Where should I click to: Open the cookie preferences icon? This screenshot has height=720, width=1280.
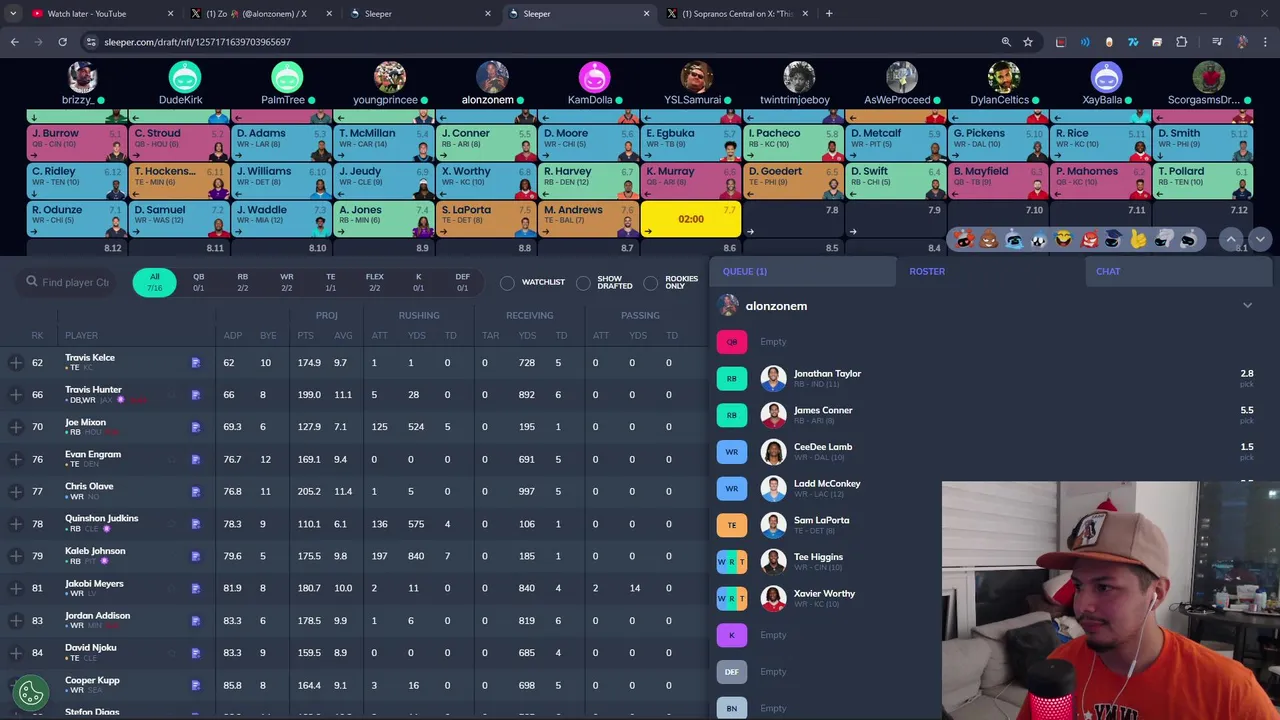(x=31, y=691)
